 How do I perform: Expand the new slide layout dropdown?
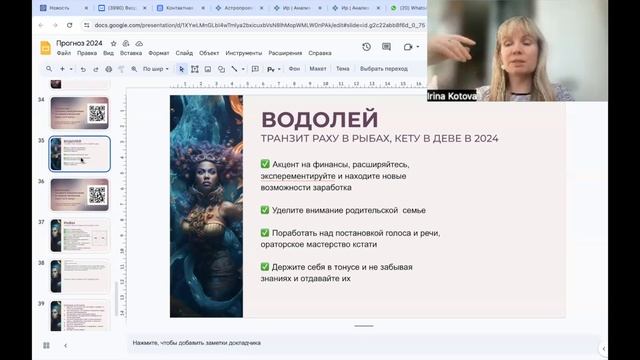71,69
